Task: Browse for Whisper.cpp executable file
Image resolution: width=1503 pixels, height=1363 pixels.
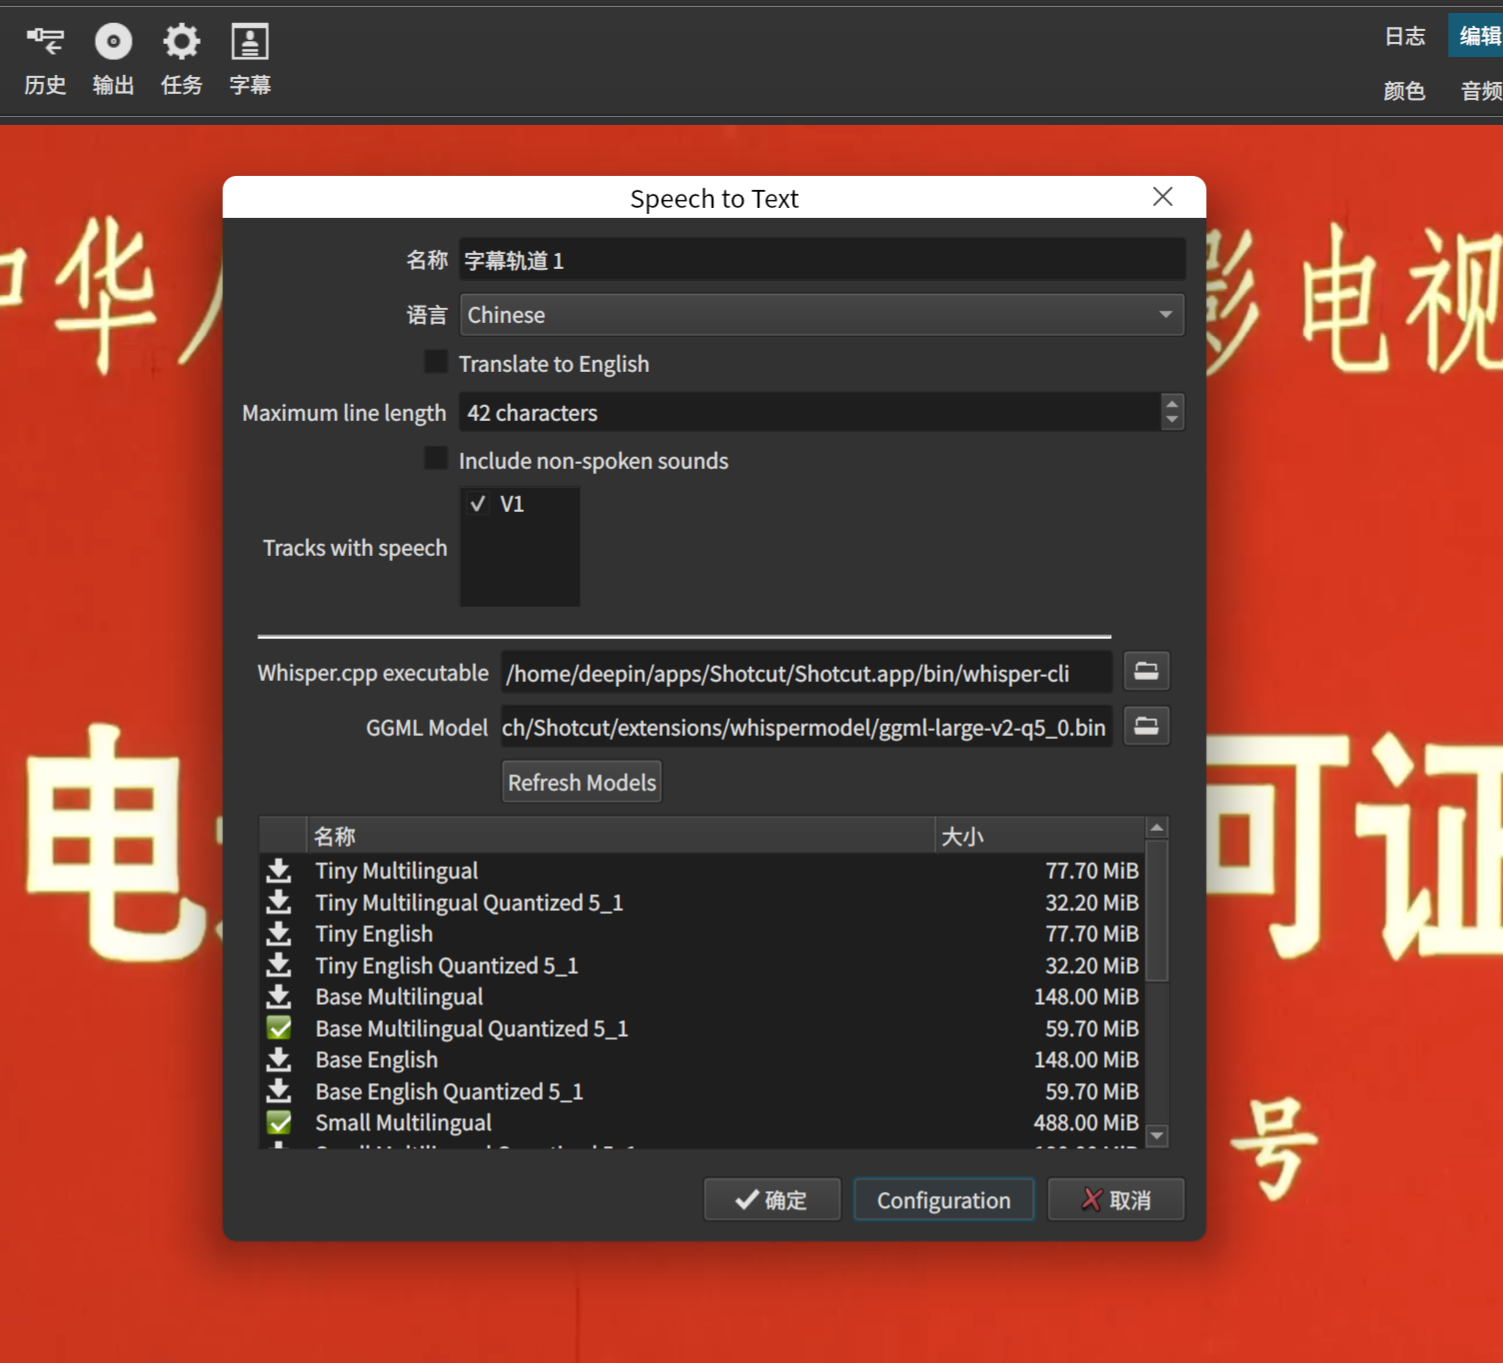Action: [x=1146, y=671]
